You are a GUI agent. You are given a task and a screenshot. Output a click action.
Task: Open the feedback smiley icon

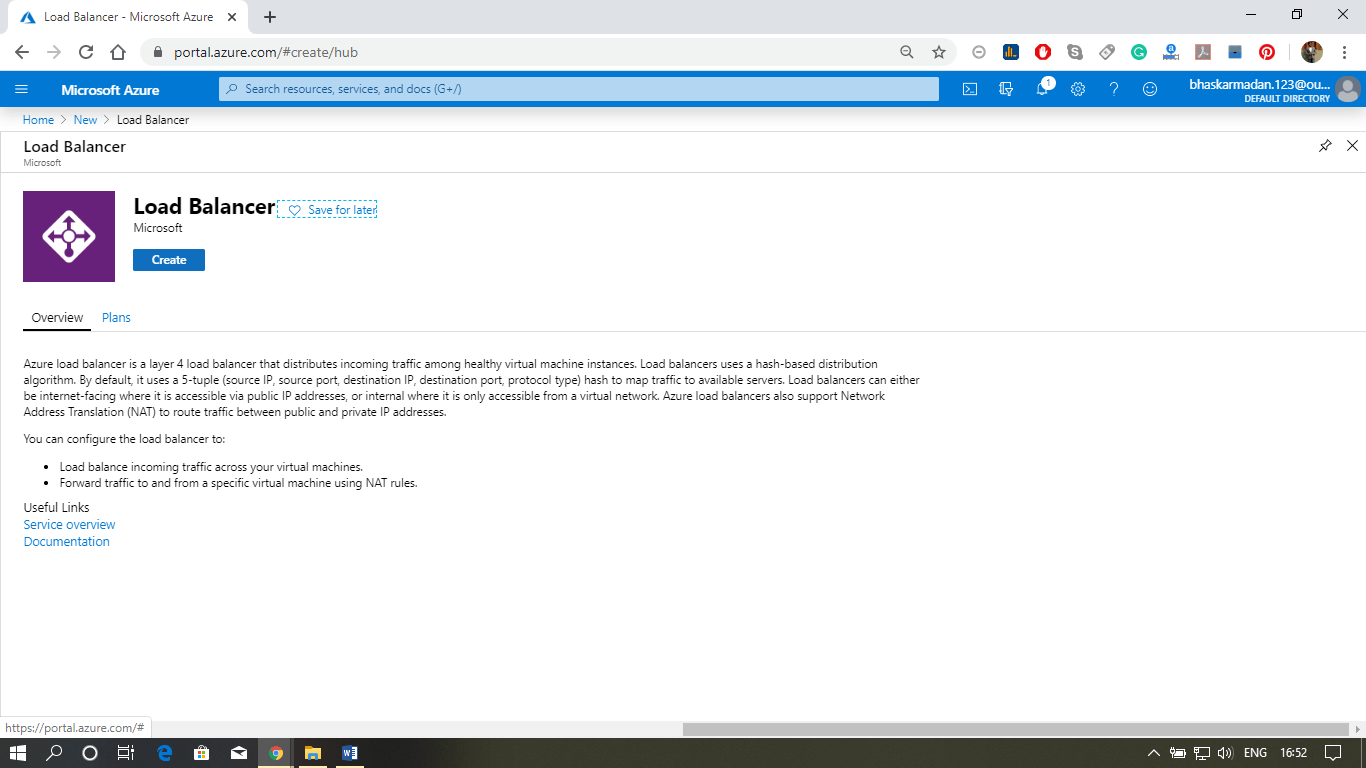pyautogui.click(x=1150, y=89)
